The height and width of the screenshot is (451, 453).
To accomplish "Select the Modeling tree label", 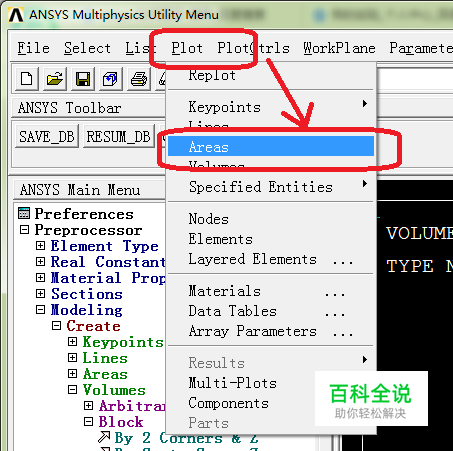I will (x=87, y=310).
